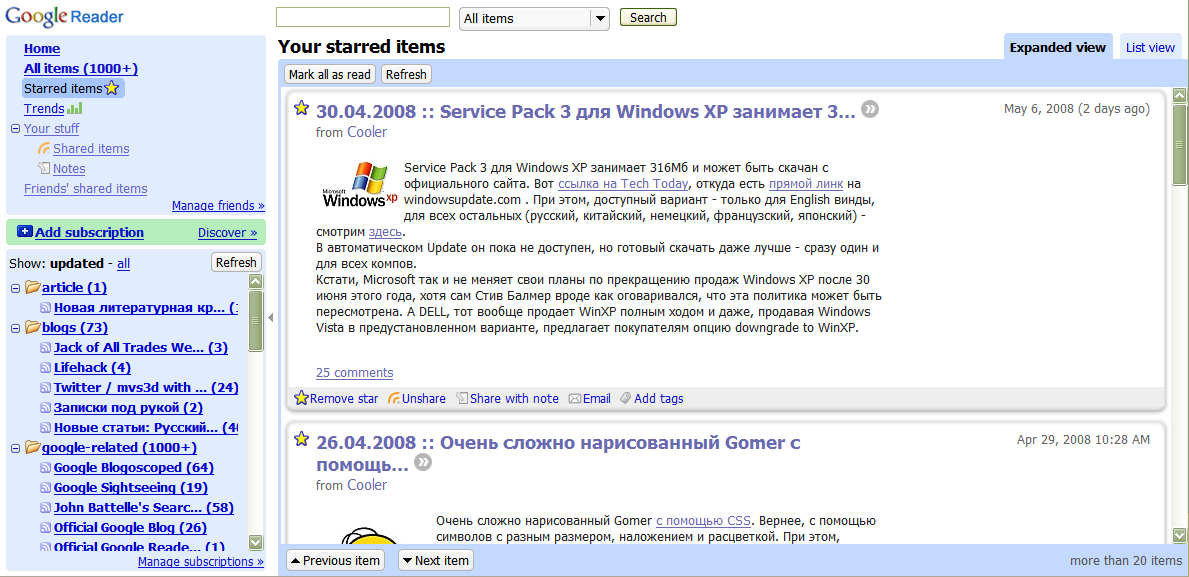Open the Cooler source link in first article
Screen dimensions: 1189x577
click(x=367, y=132)
